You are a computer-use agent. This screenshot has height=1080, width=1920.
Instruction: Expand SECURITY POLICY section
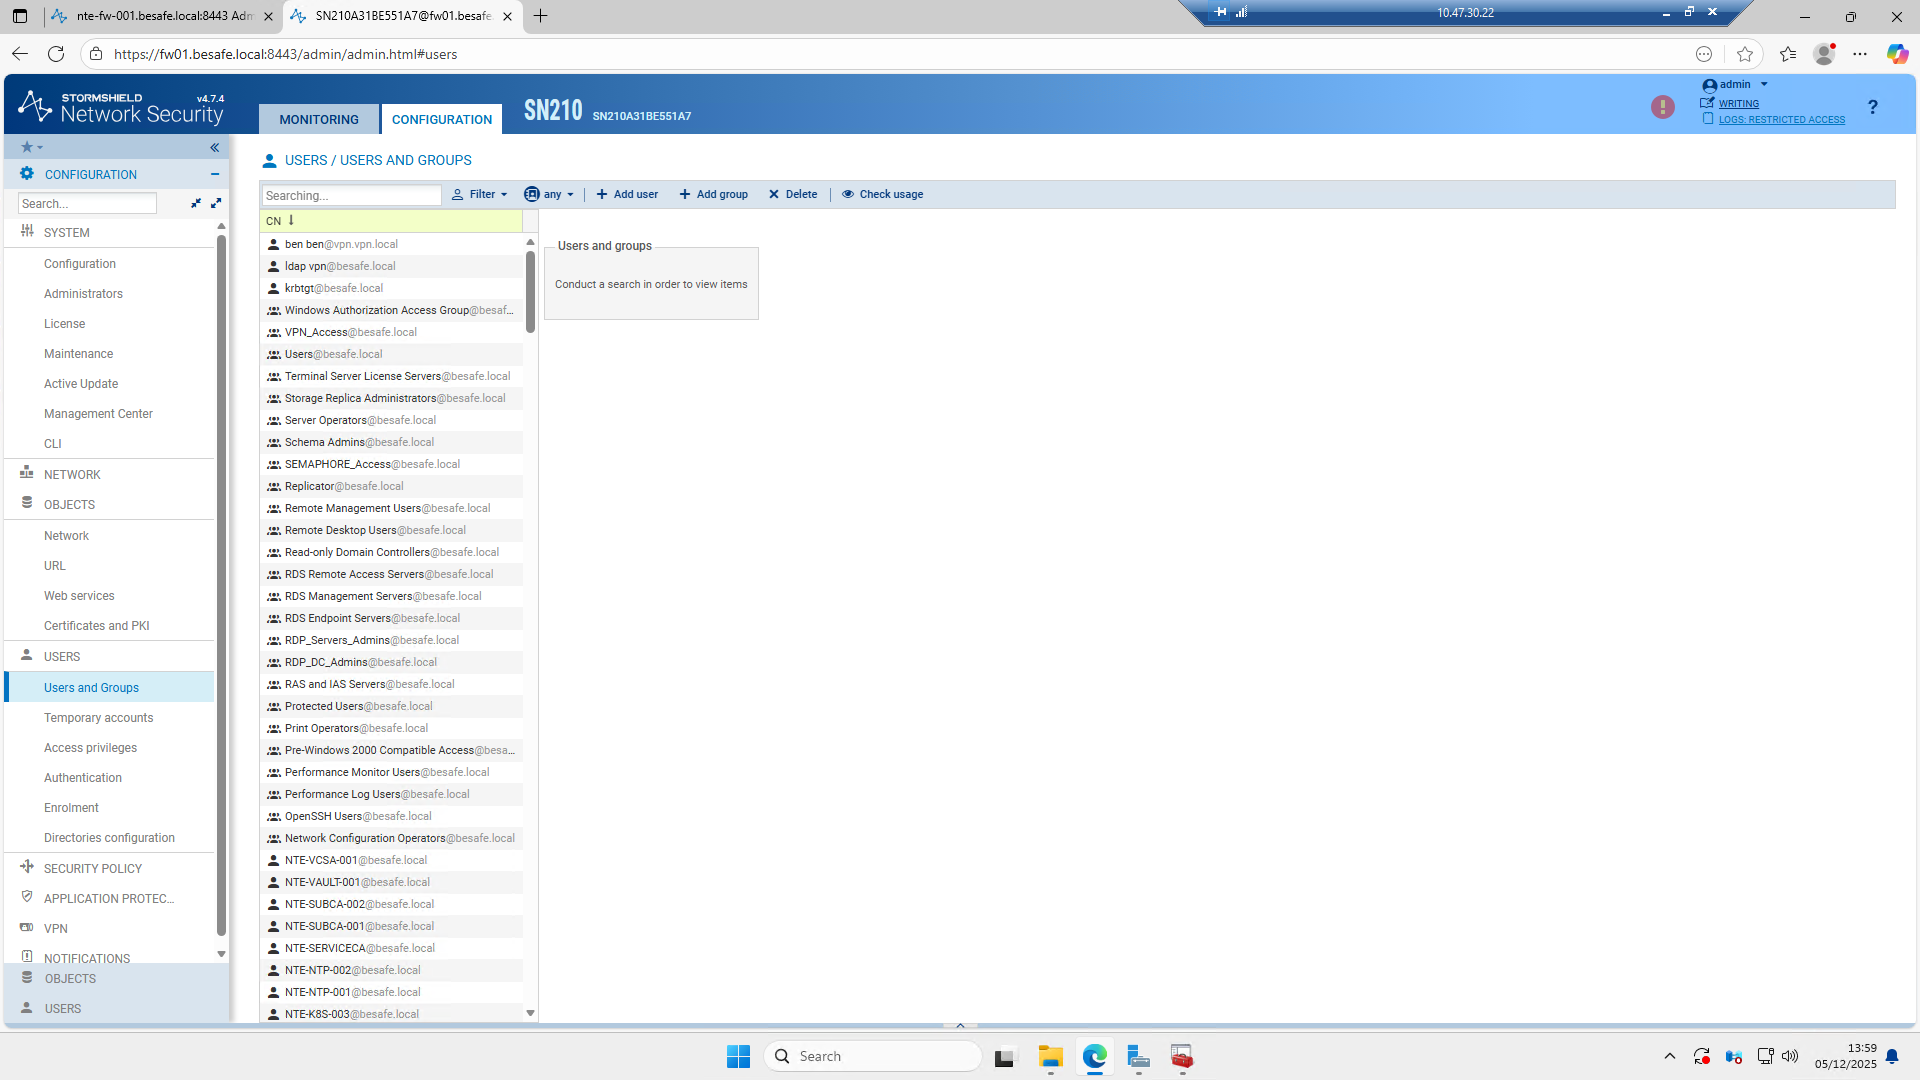coord(92,869)
